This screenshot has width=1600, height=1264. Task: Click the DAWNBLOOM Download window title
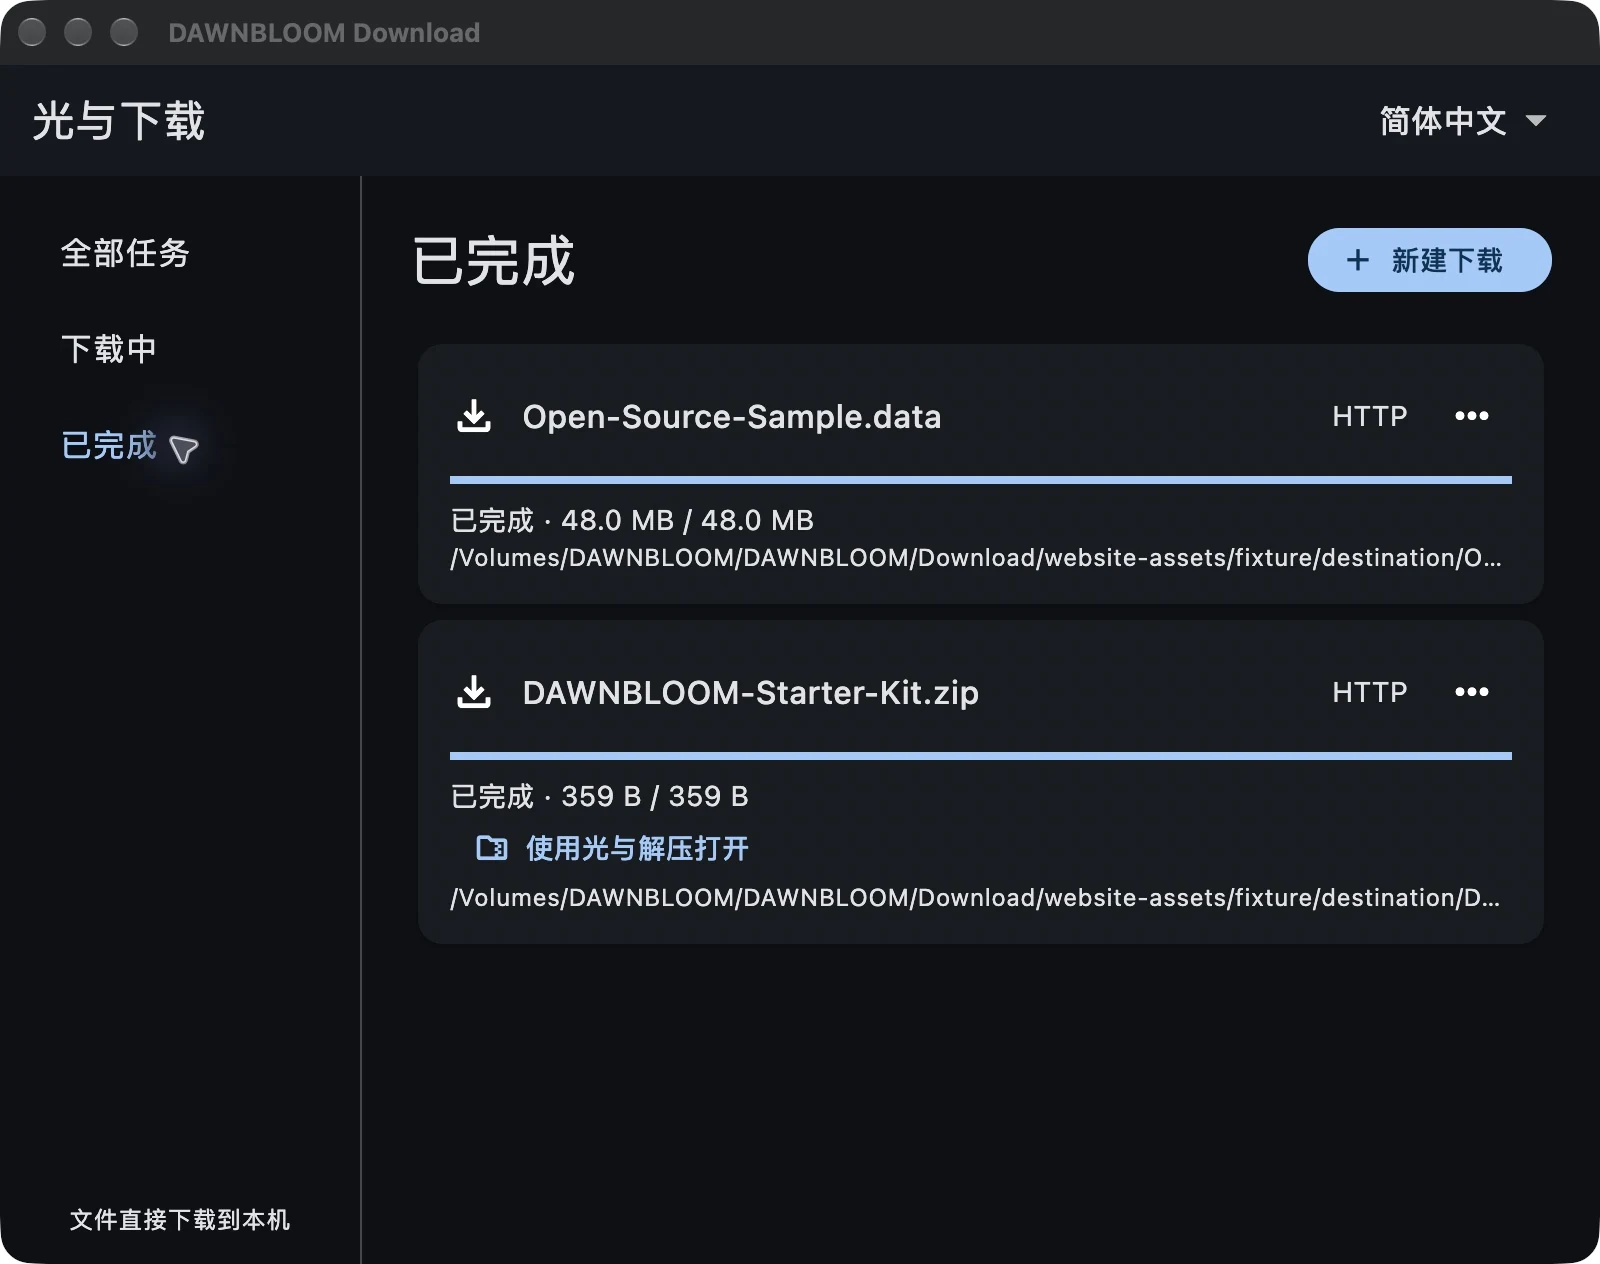point(324,33)
